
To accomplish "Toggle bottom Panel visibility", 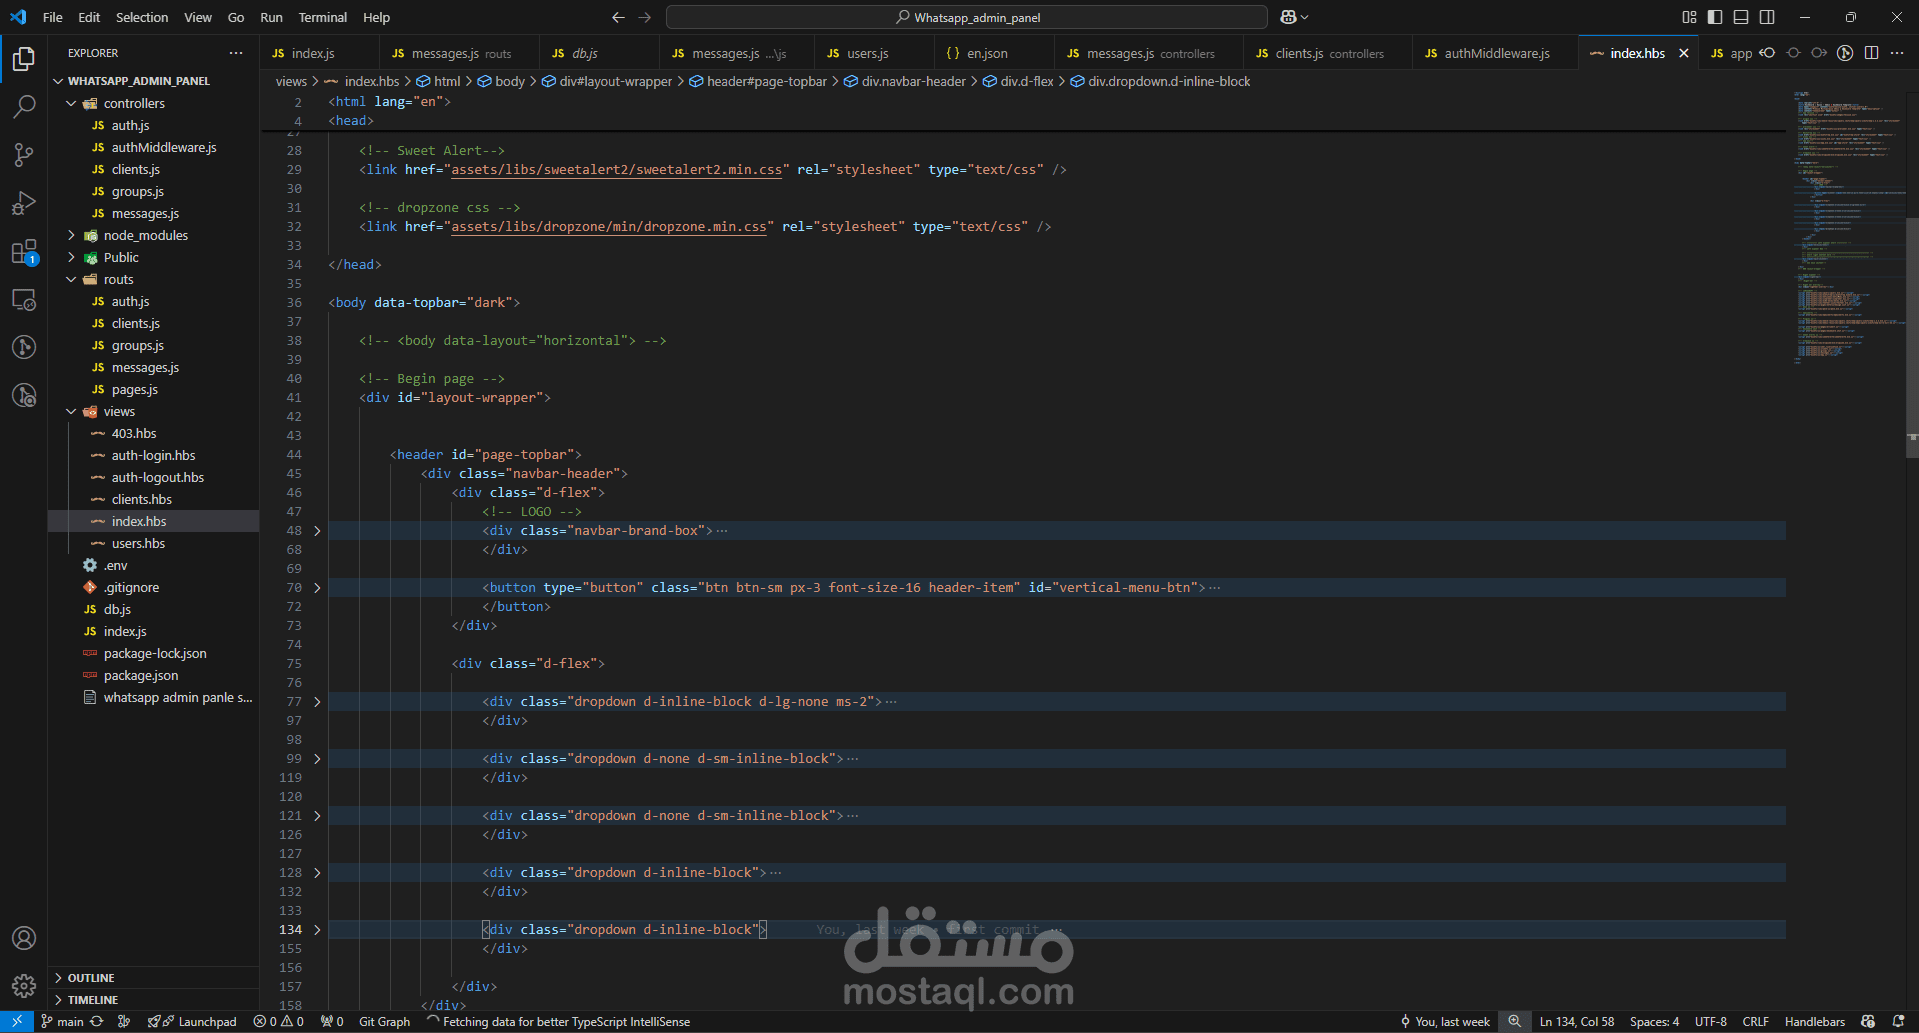I will (x=1741, y=17).
